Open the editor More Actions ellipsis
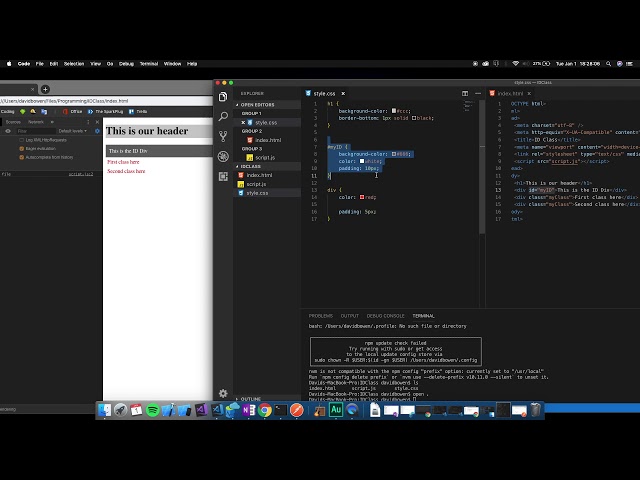 point(478,93)
